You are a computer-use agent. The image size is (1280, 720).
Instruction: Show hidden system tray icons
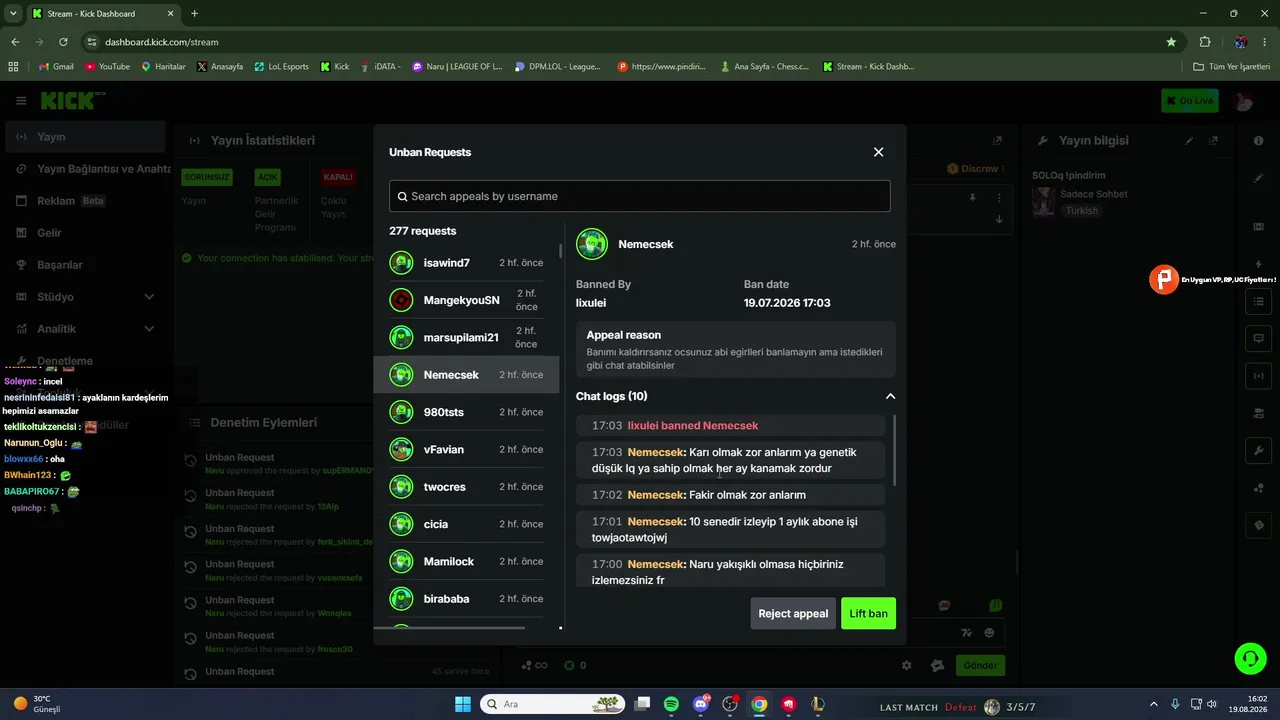click(1153, 705)
